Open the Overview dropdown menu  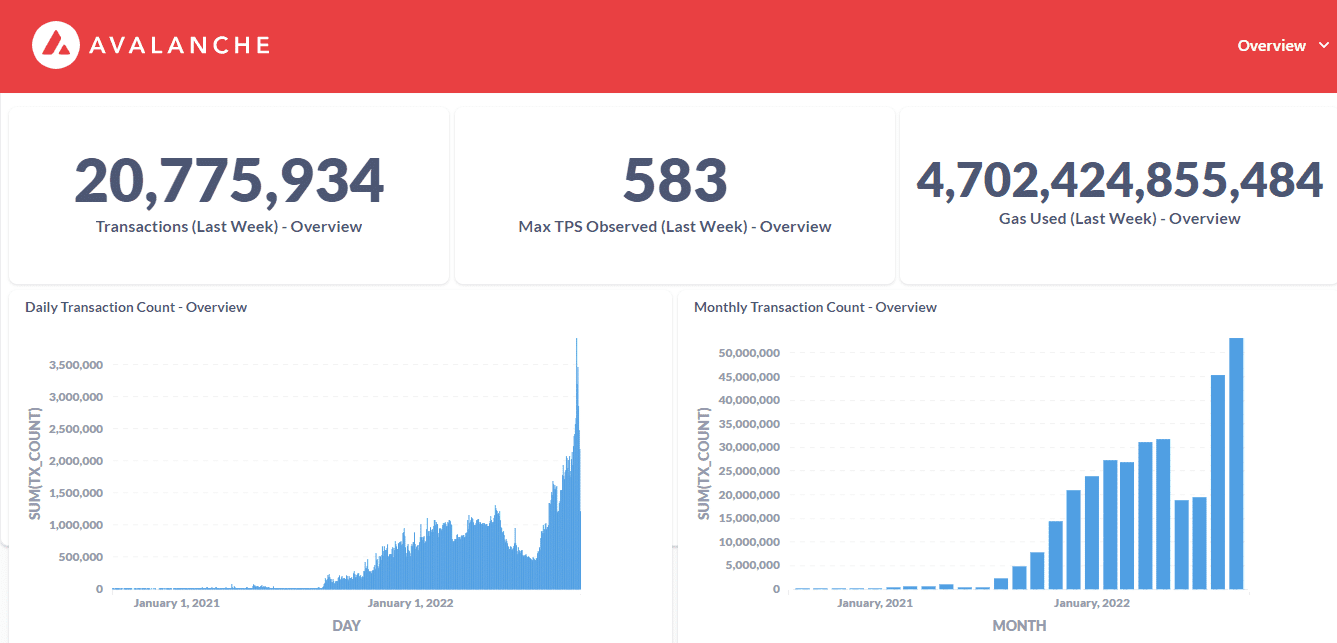pos(1271,46)
